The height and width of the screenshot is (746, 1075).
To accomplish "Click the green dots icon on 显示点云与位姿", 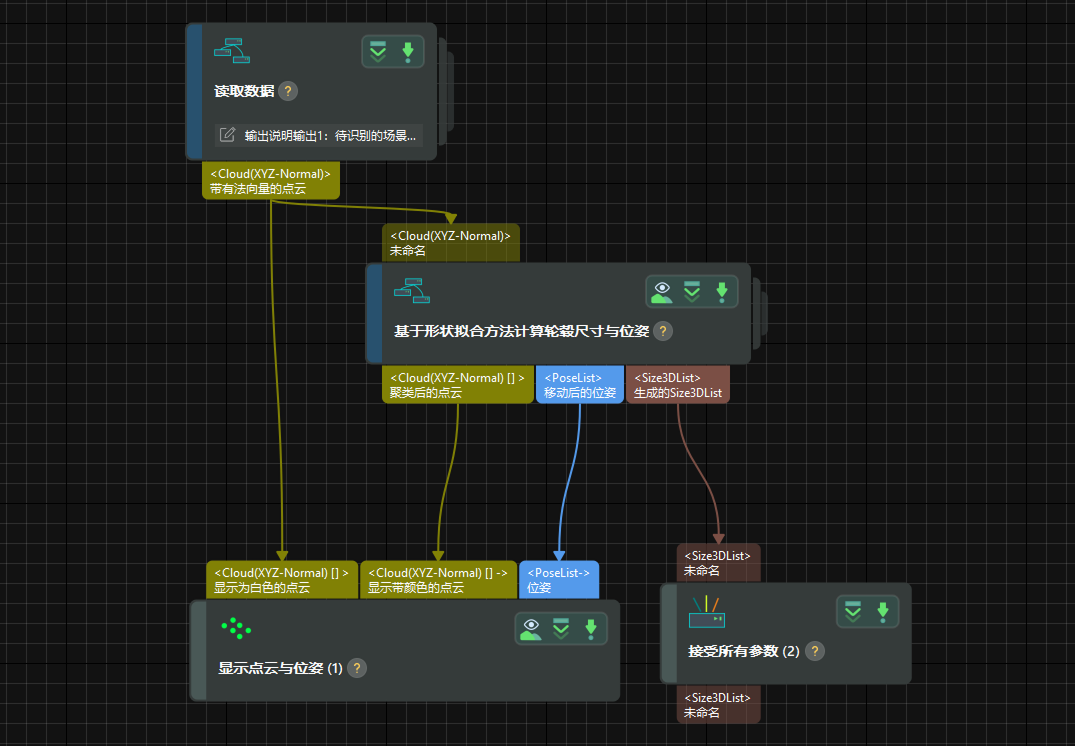I will pos(236,628).
